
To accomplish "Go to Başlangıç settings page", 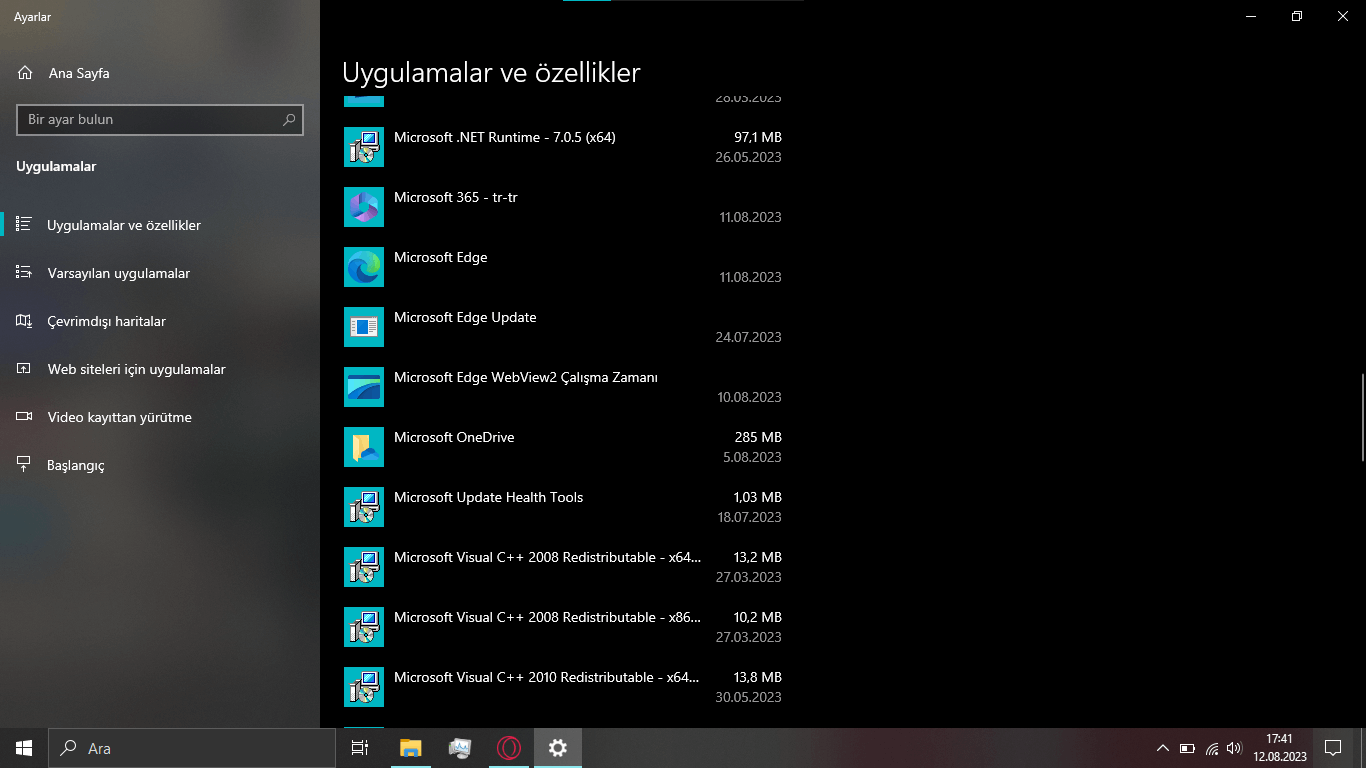I will (160, 465).
